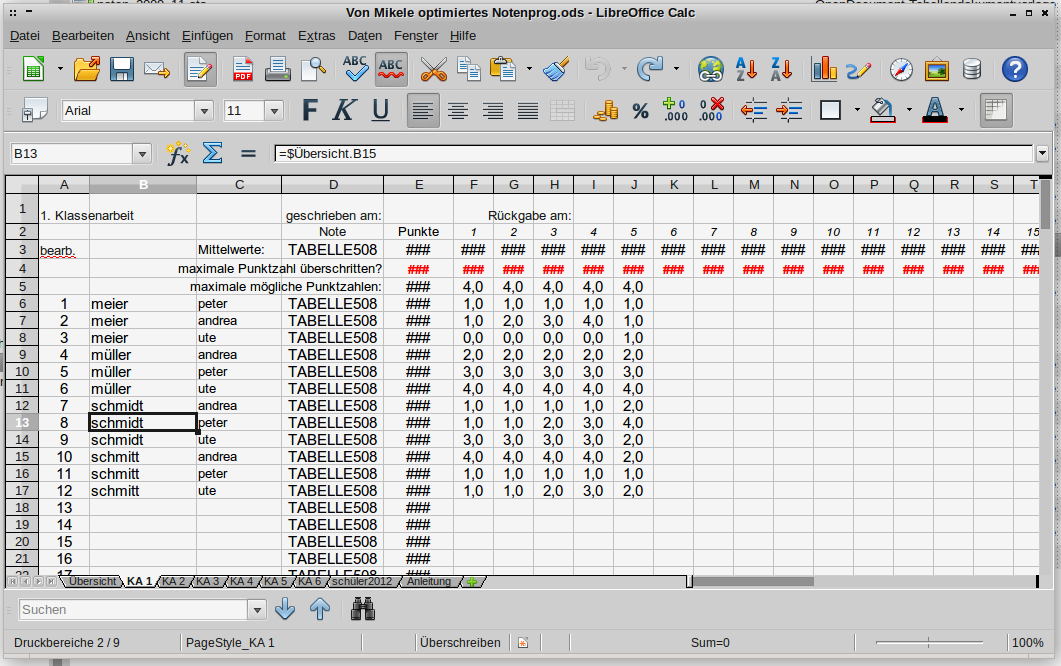The height and width of the screenshot is (666, 1061).
Task: Click the Suchen search input field
Action: pyautogui.click(x=133, y=610)
